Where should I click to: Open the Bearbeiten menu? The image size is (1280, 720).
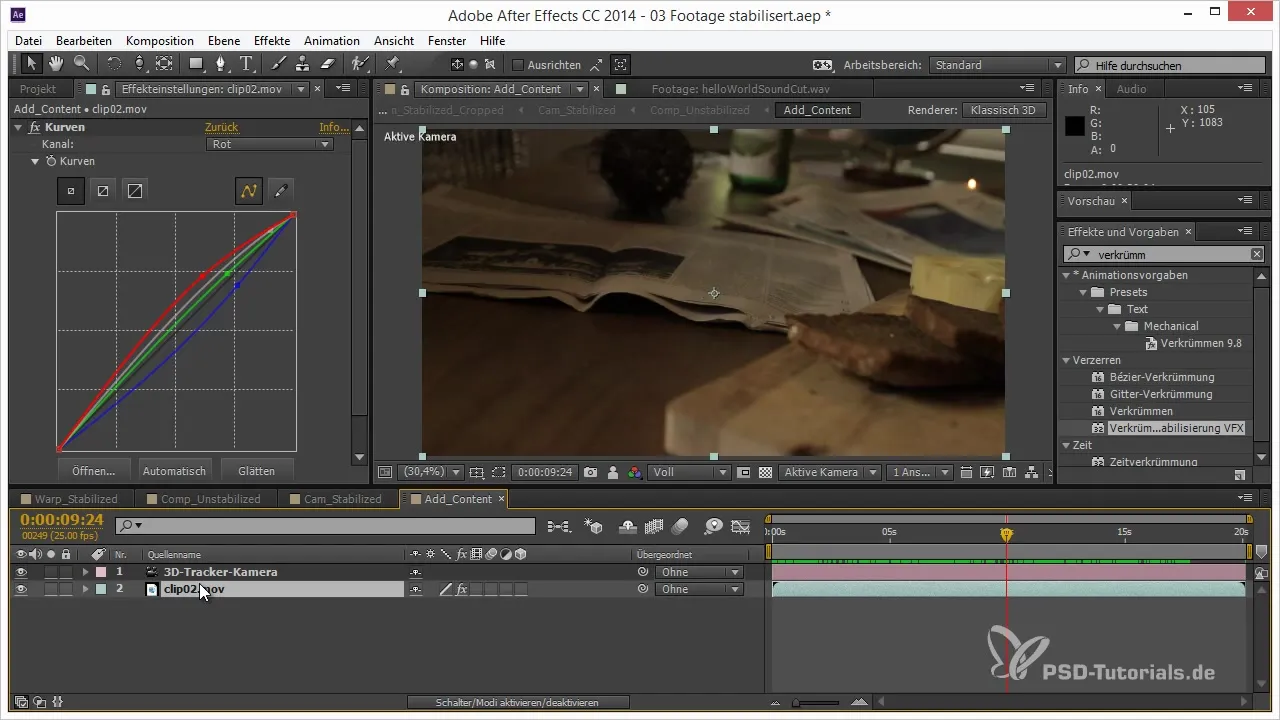[x=84, y=41]
